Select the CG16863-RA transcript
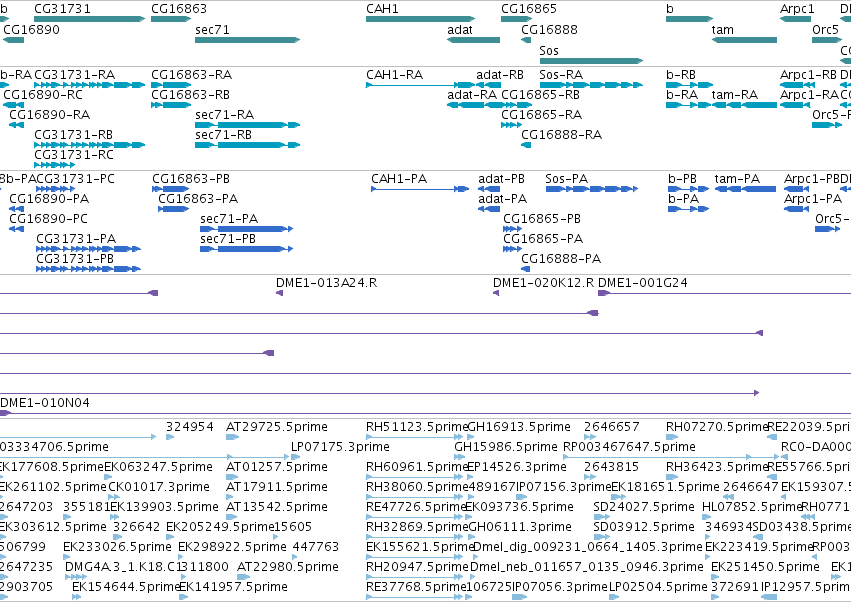This screenshot has width=851, height=602. click(x=171, y=85)
